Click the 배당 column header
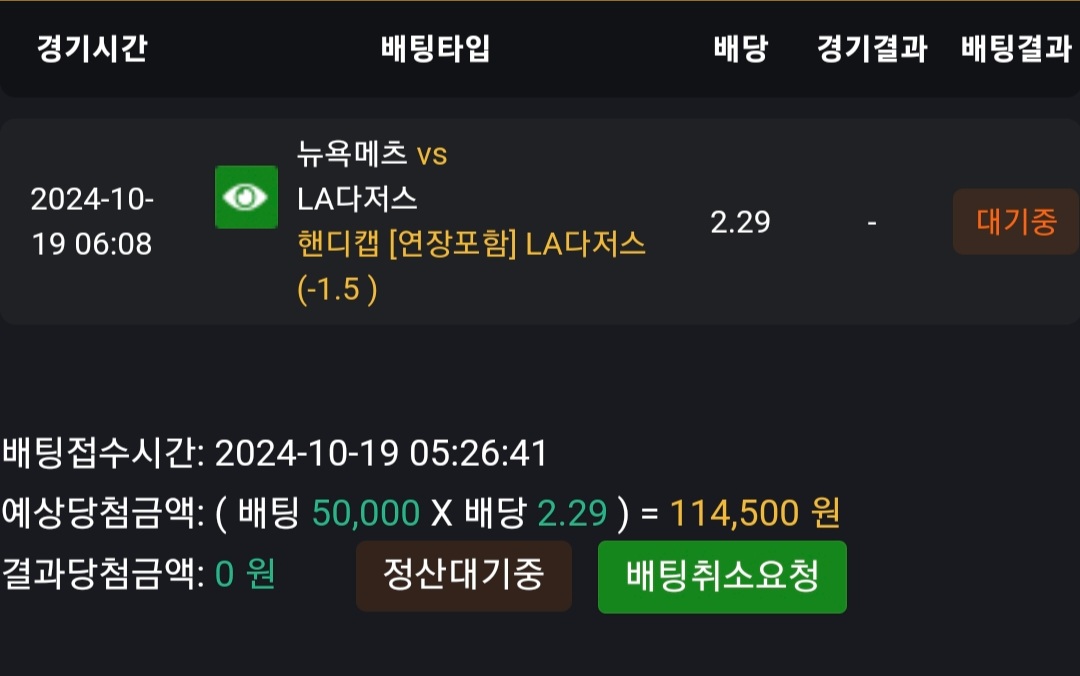The image size is (1080, 676). [x=740, y=49]
